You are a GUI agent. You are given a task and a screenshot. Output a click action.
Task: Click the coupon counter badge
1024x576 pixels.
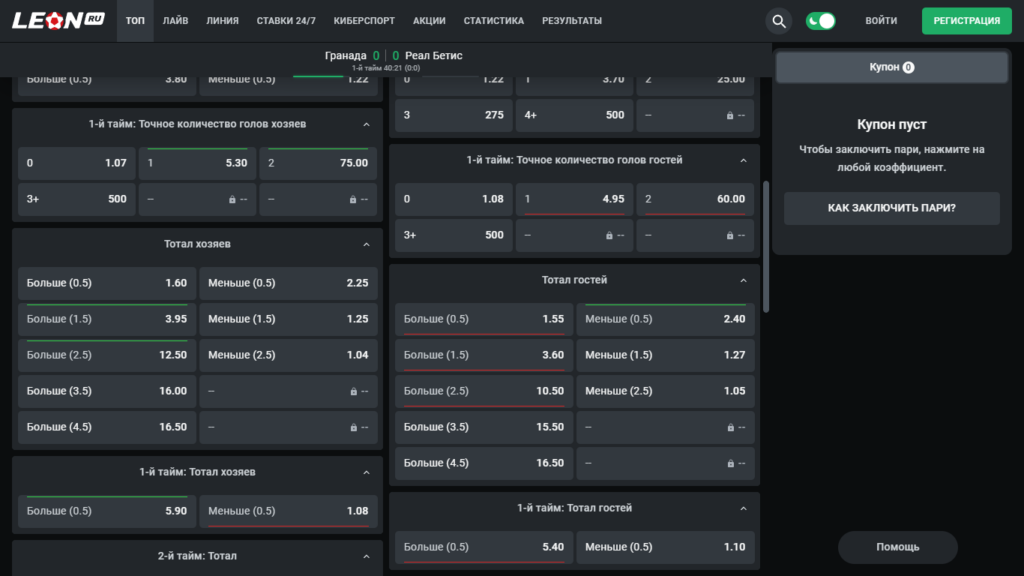[908, 67]
